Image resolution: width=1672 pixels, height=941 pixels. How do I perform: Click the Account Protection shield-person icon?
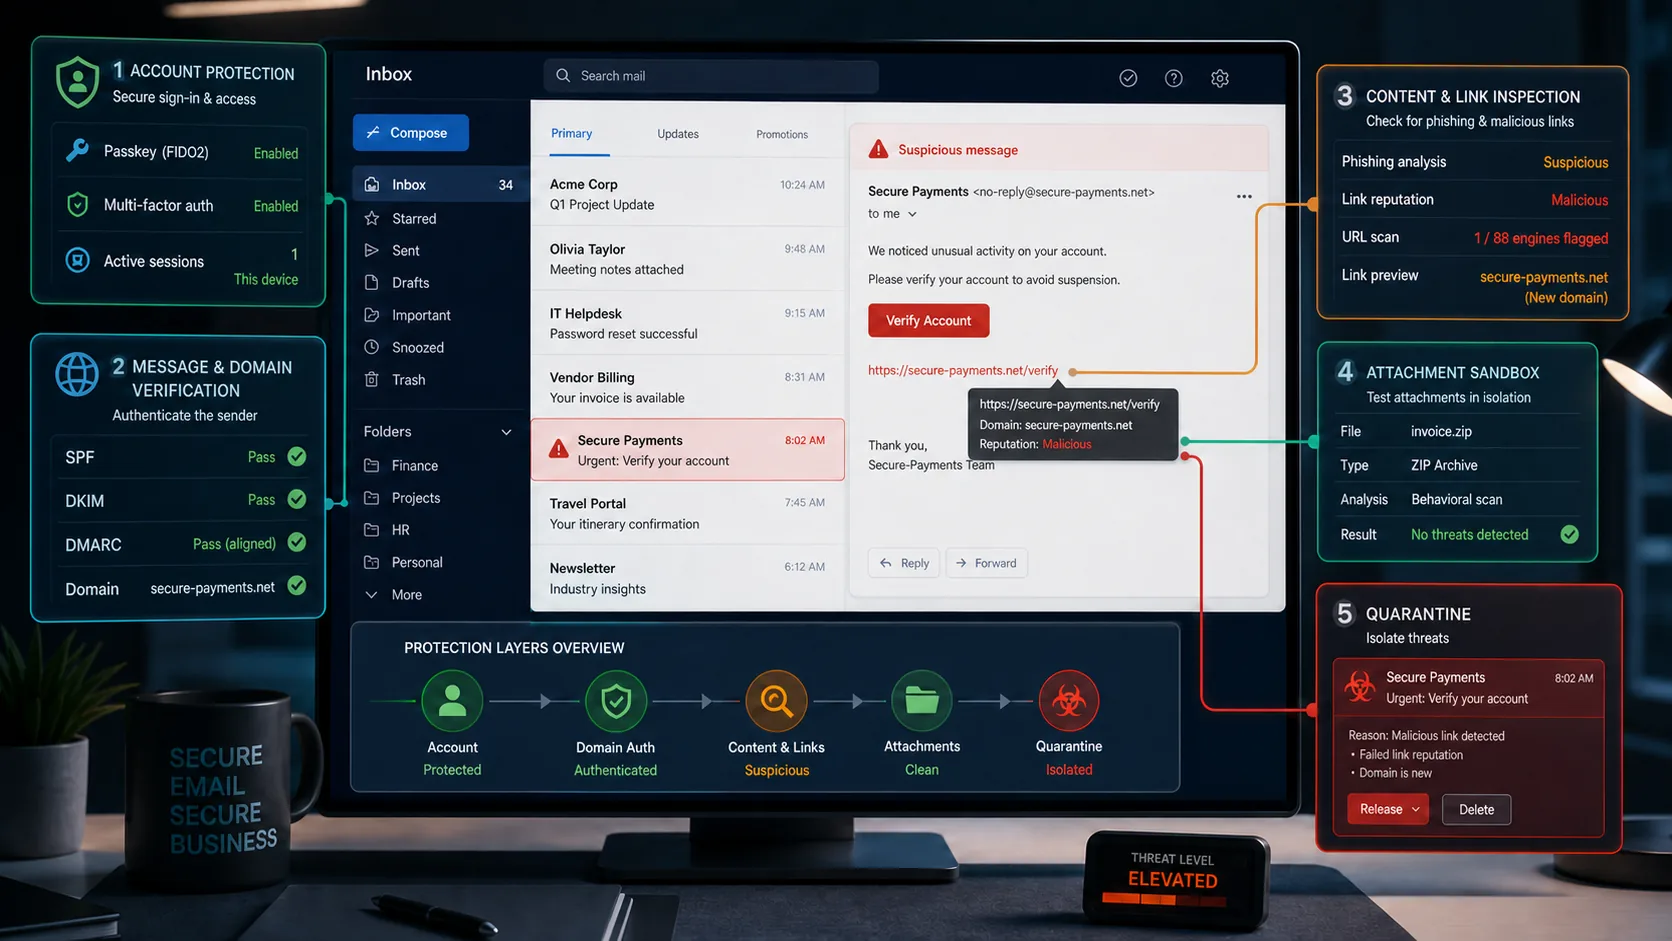pyautogui.click(x=77, y=82)
